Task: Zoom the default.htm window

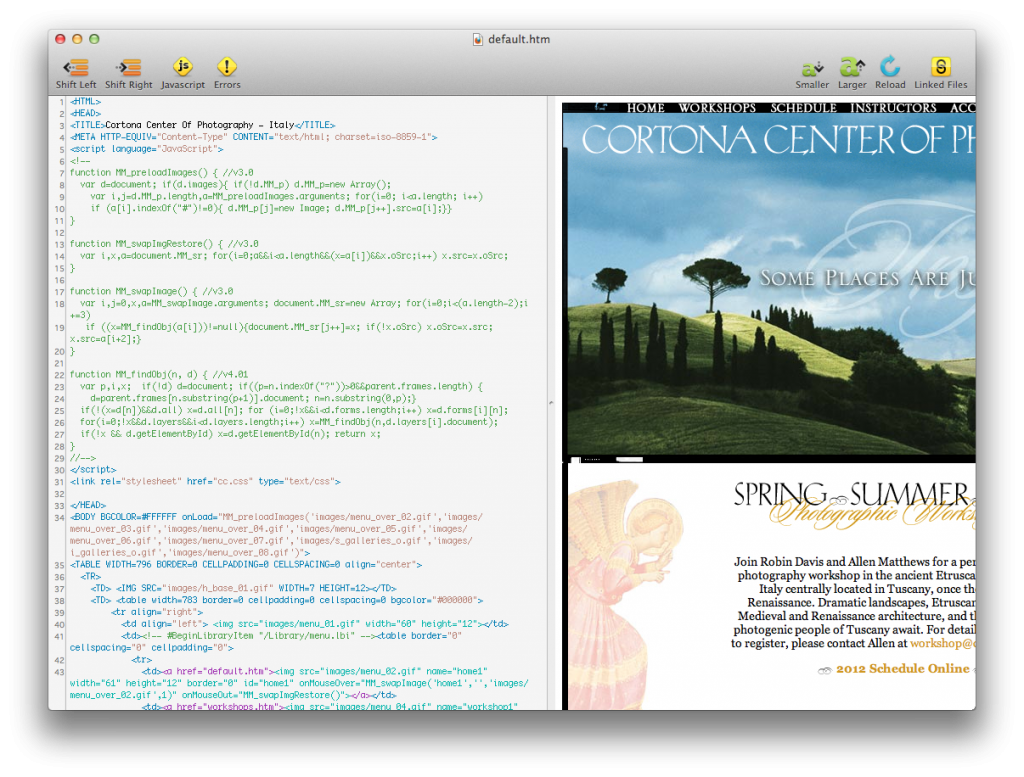Action: (94, 39)
